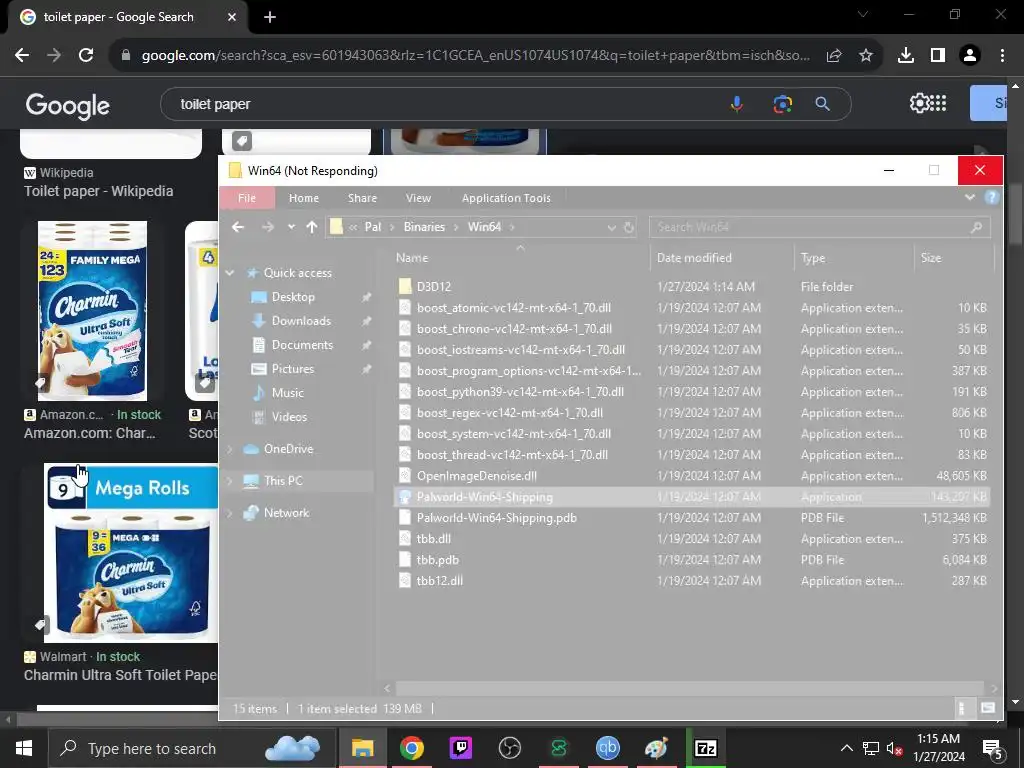The image size is (1024, 768).
Task: Open Chrome downloads icon
Action: point(905,56)
